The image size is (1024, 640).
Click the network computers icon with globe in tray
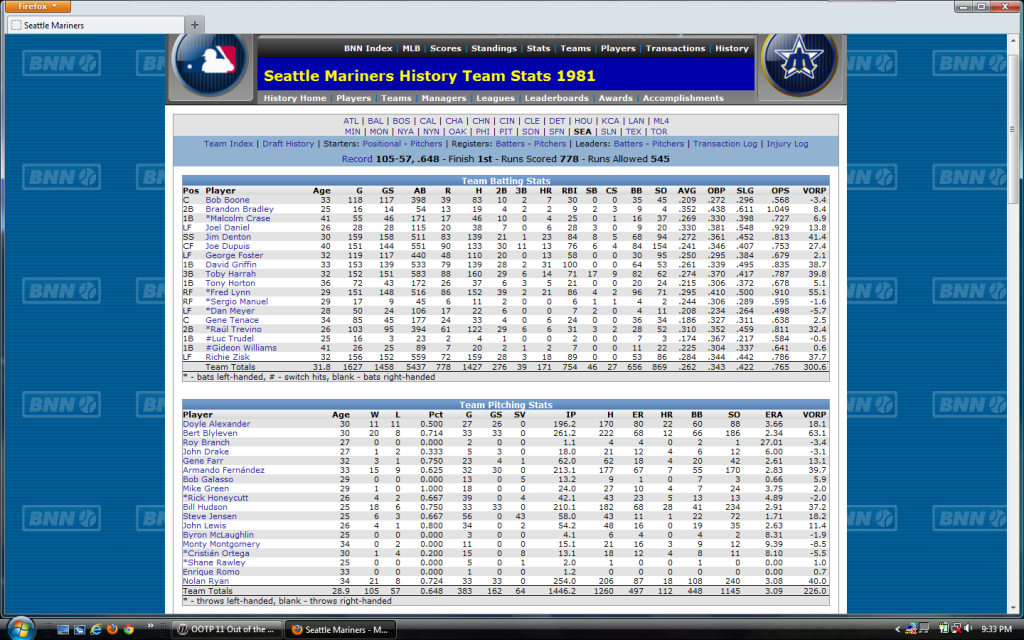point(911,629)
